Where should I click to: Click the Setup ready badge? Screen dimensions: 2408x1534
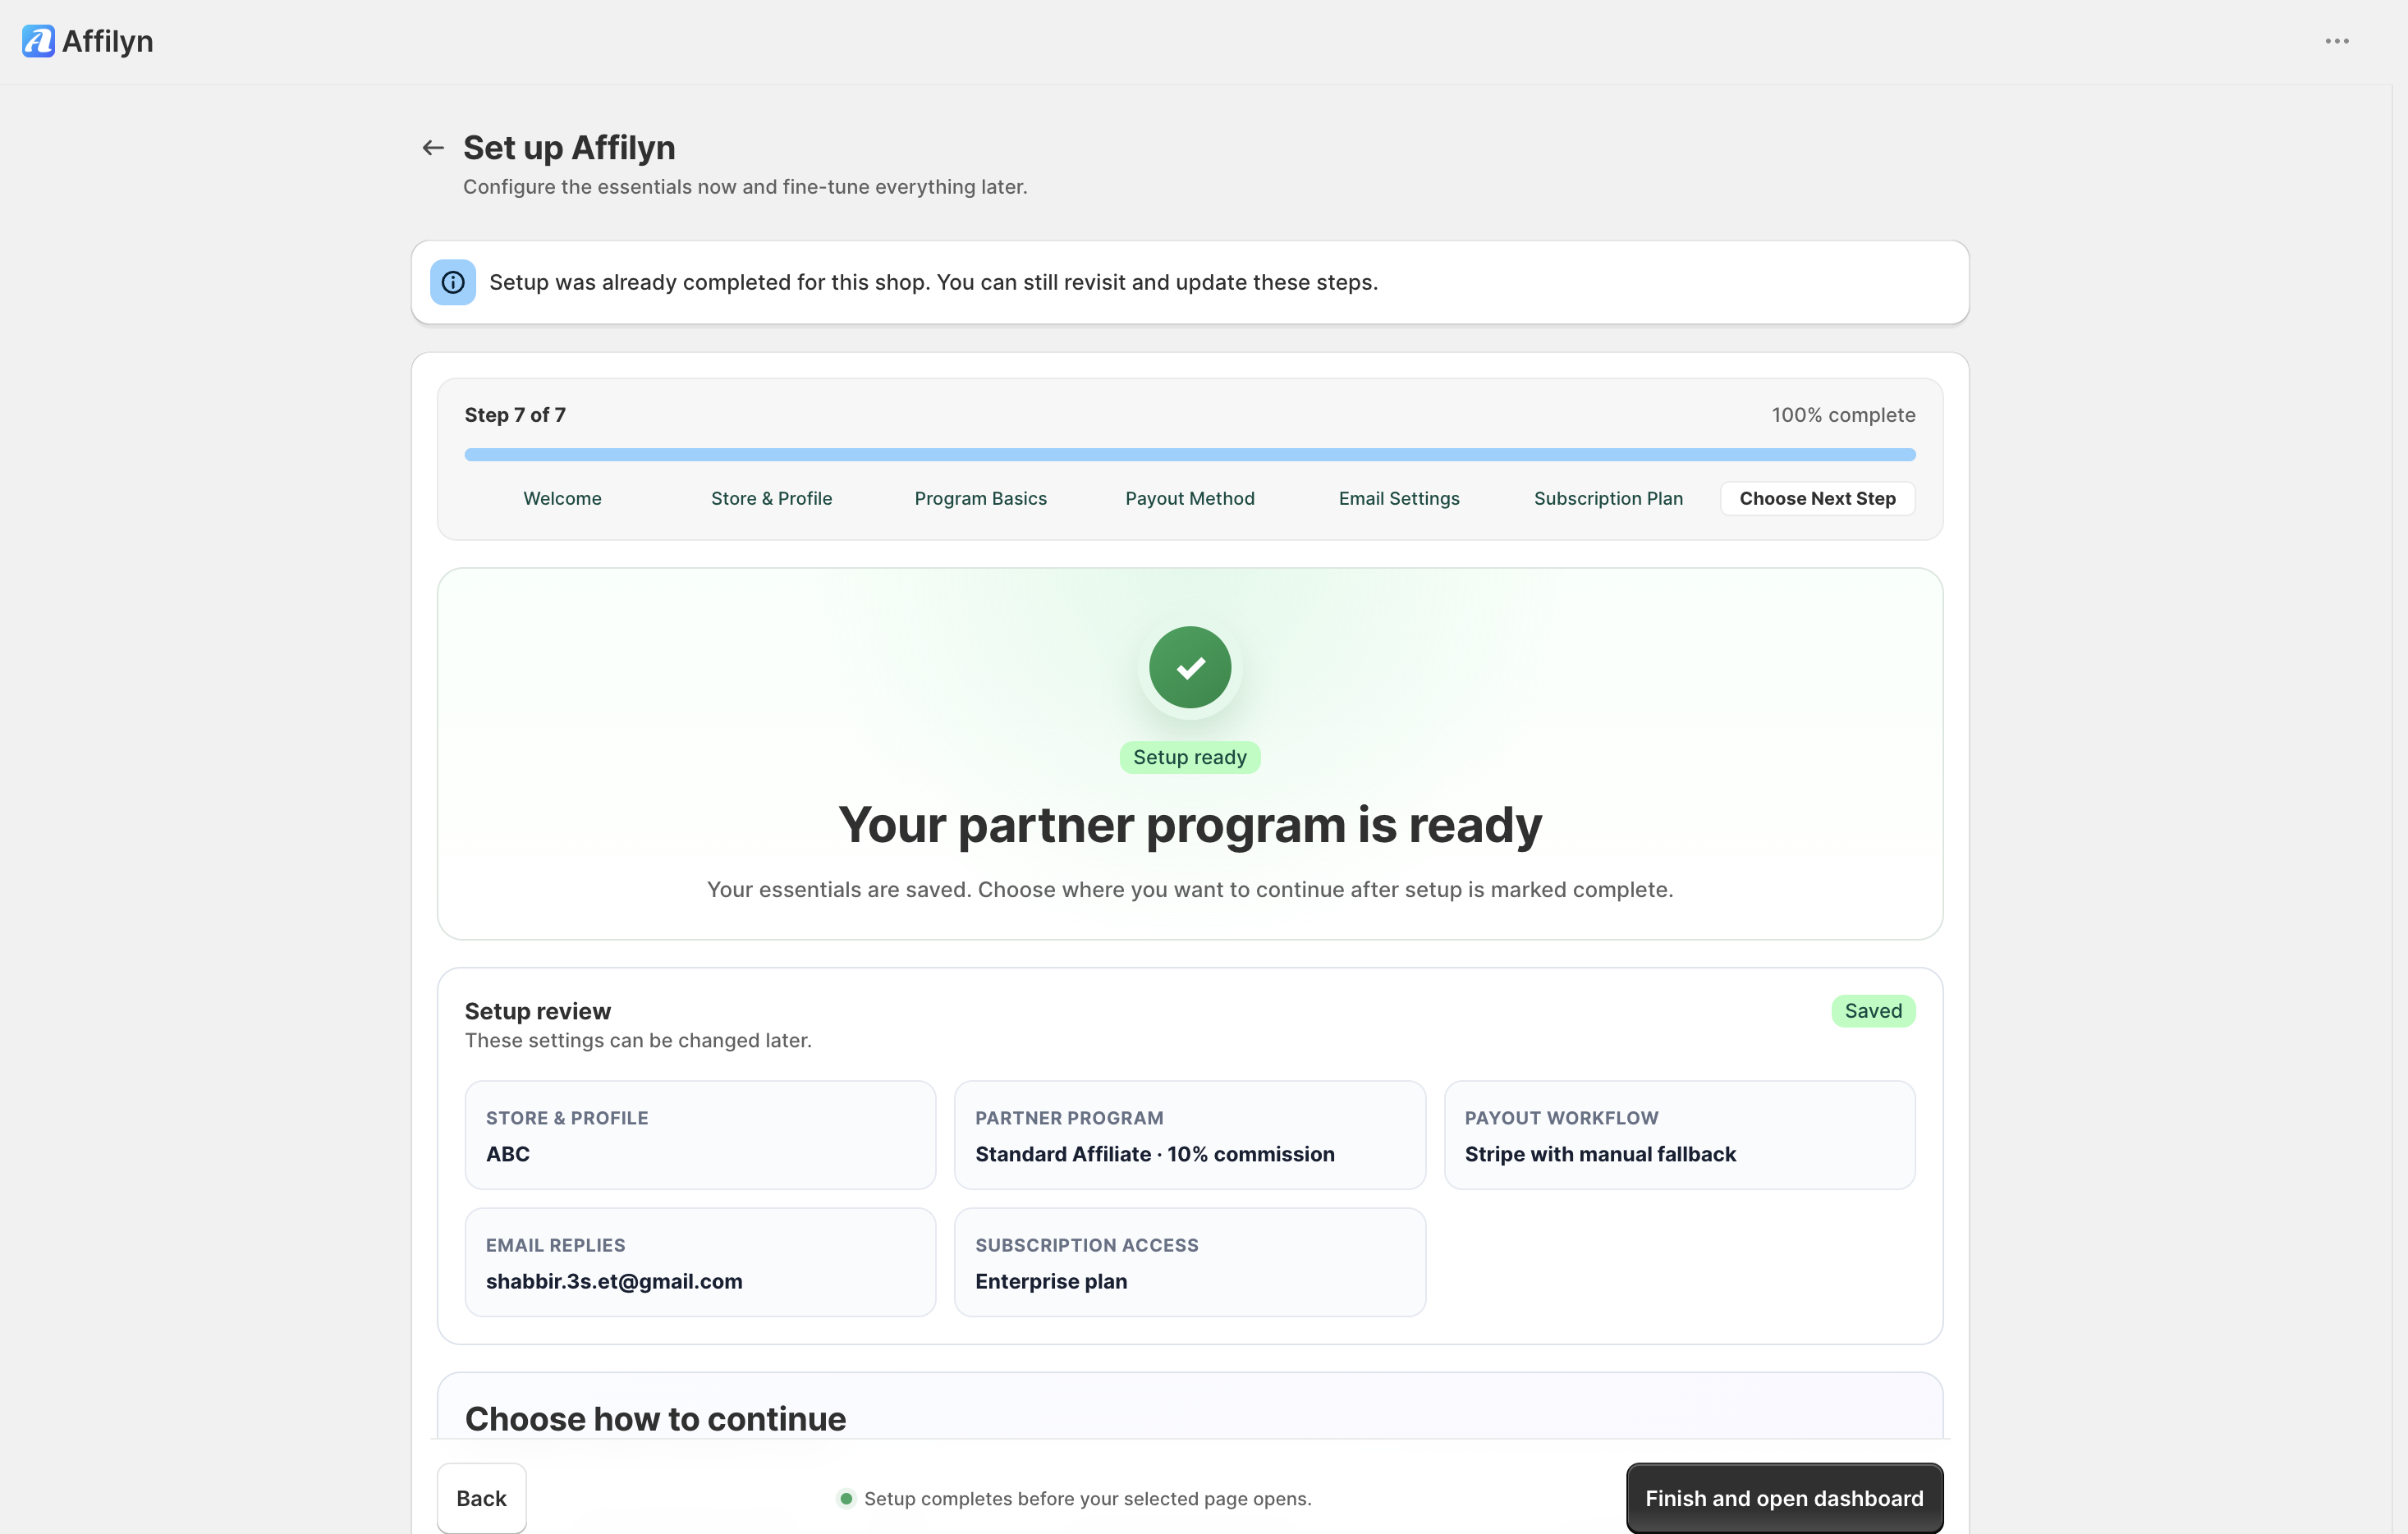1190,757
